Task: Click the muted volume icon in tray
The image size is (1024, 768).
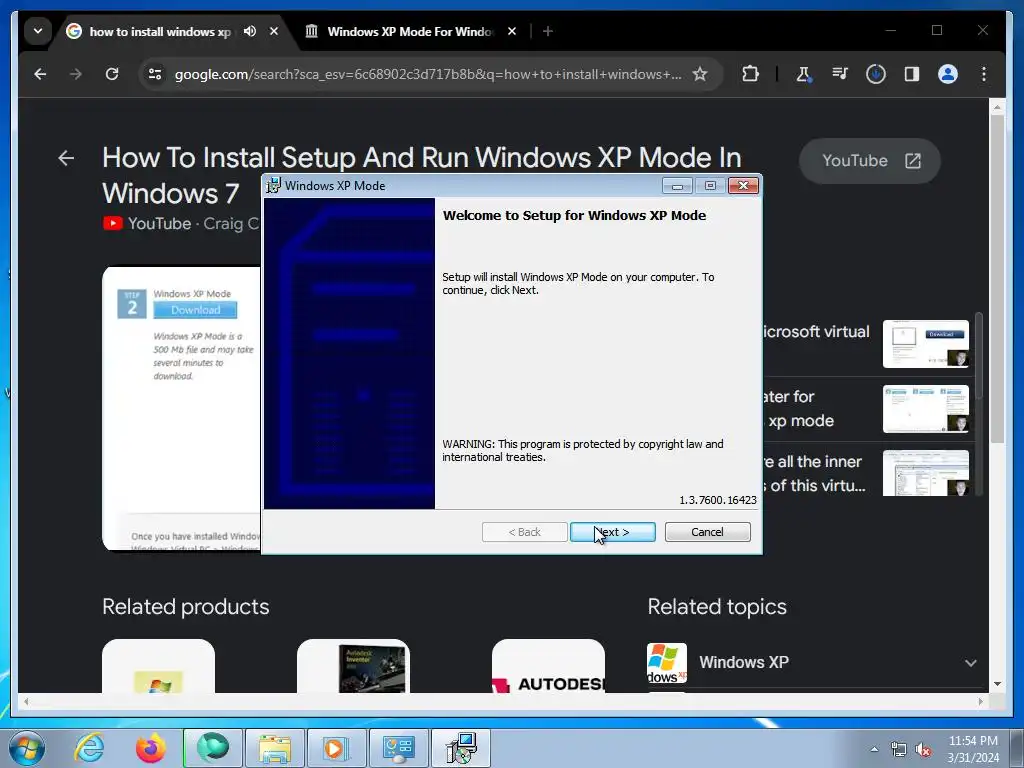Action: pos(923,750)
